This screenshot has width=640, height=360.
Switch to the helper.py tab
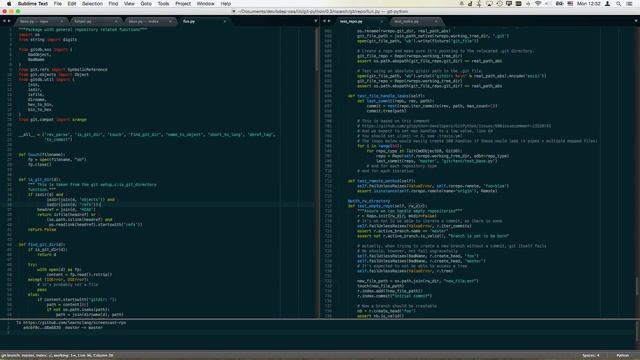(95, 21)
